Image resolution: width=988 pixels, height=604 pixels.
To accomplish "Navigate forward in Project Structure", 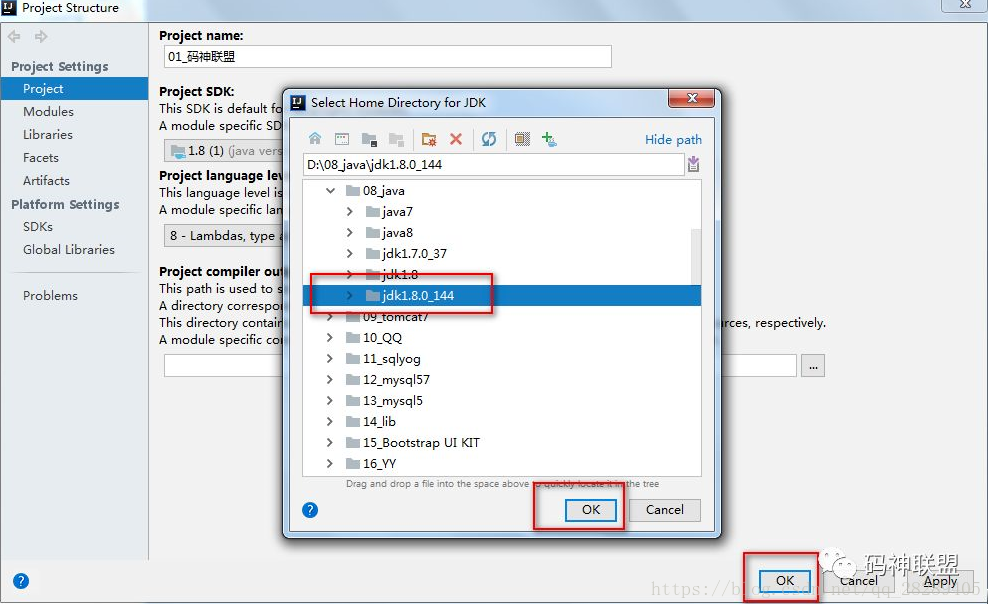I will coord(41,37).
